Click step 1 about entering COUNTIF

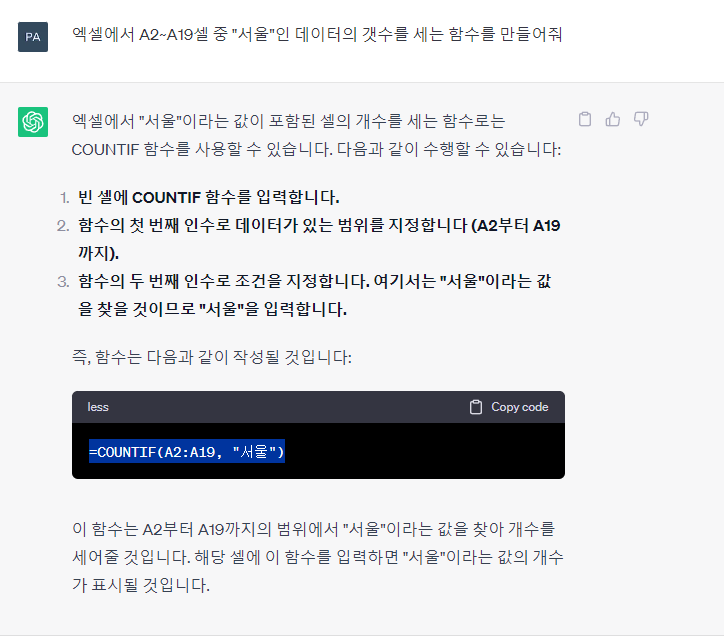[x=209, y=198]
